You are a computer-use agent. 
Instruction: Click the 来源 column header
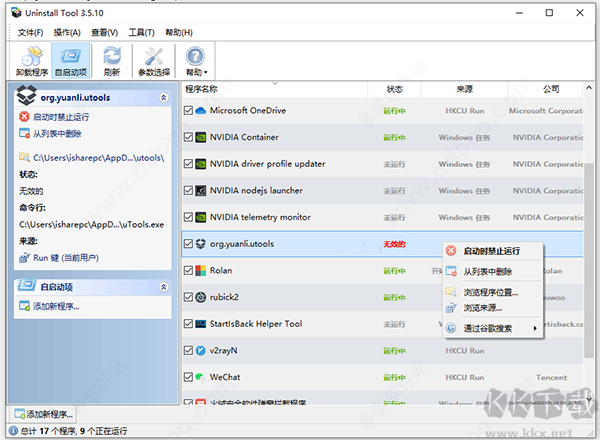click(x=464, y=89)
